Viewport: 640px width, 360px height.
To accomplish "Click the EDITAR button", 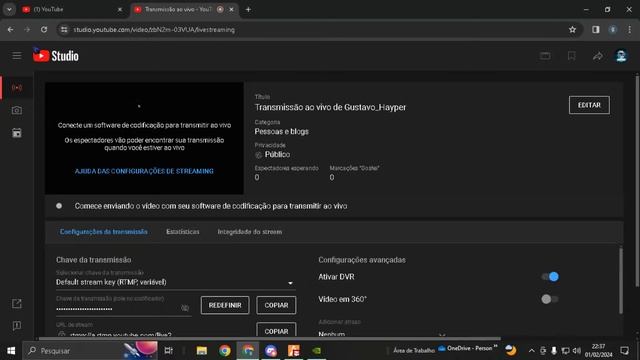I will [589, 105].
